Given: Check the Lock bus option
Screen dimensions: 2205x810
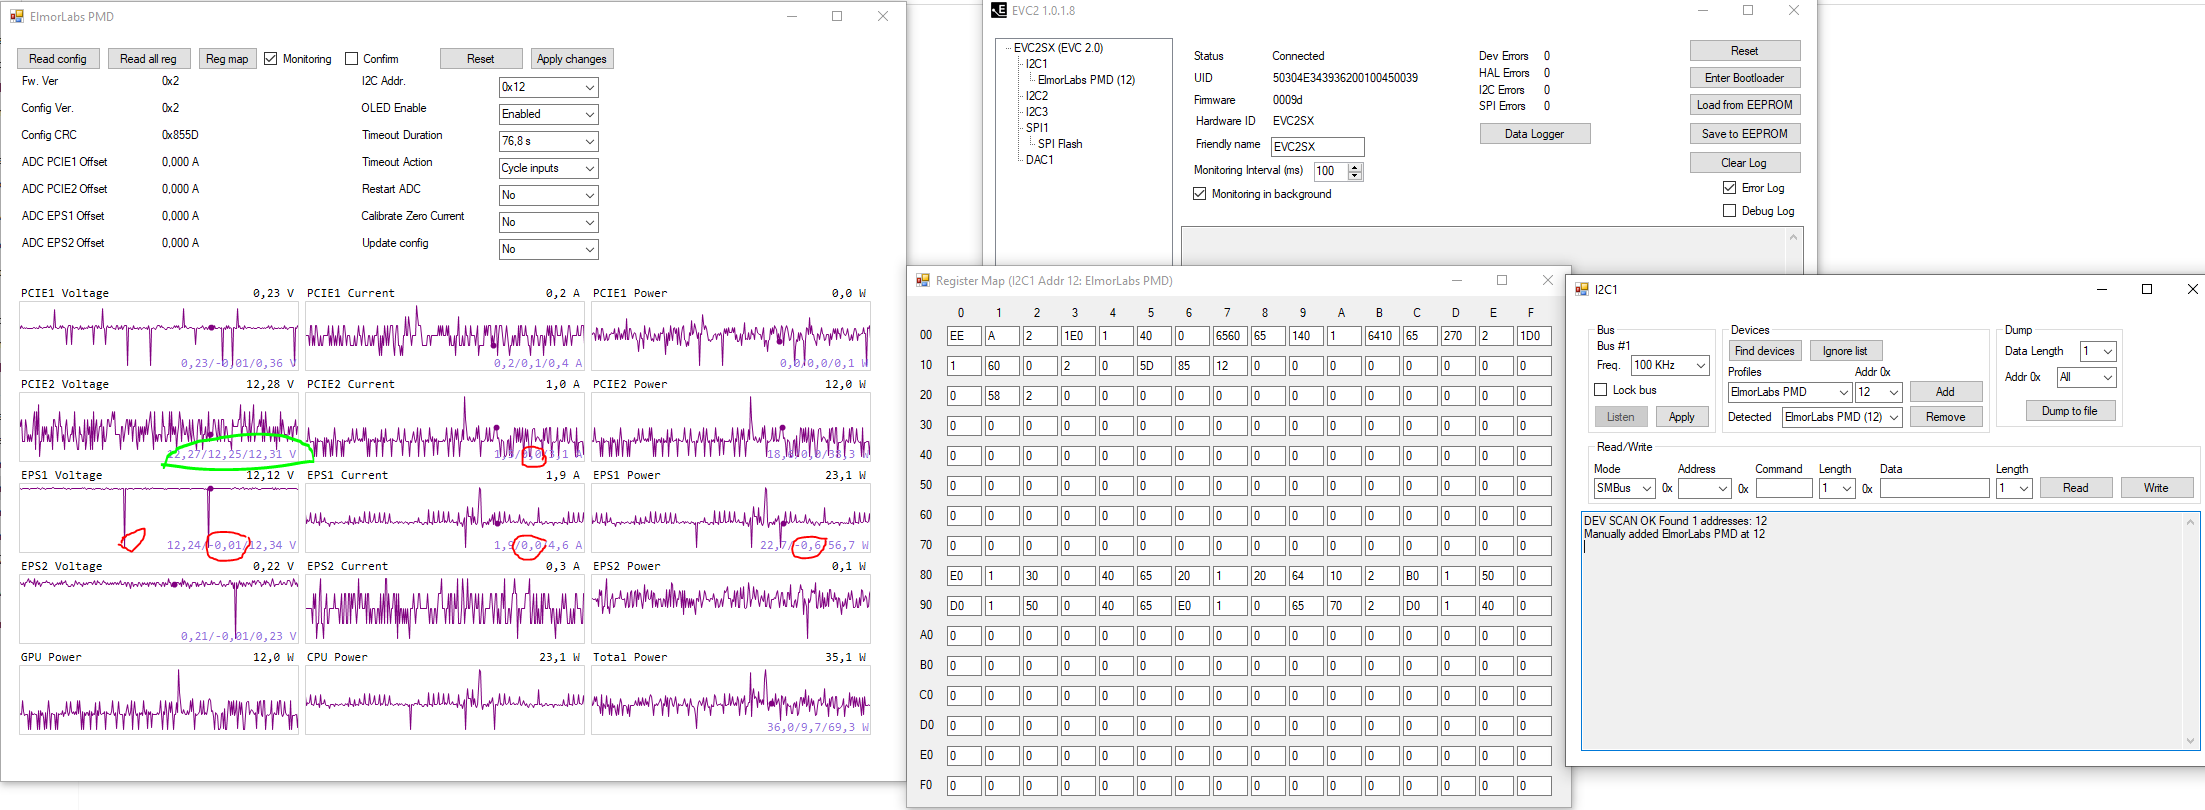Looking at the screenshot, I should point(1601,390).
